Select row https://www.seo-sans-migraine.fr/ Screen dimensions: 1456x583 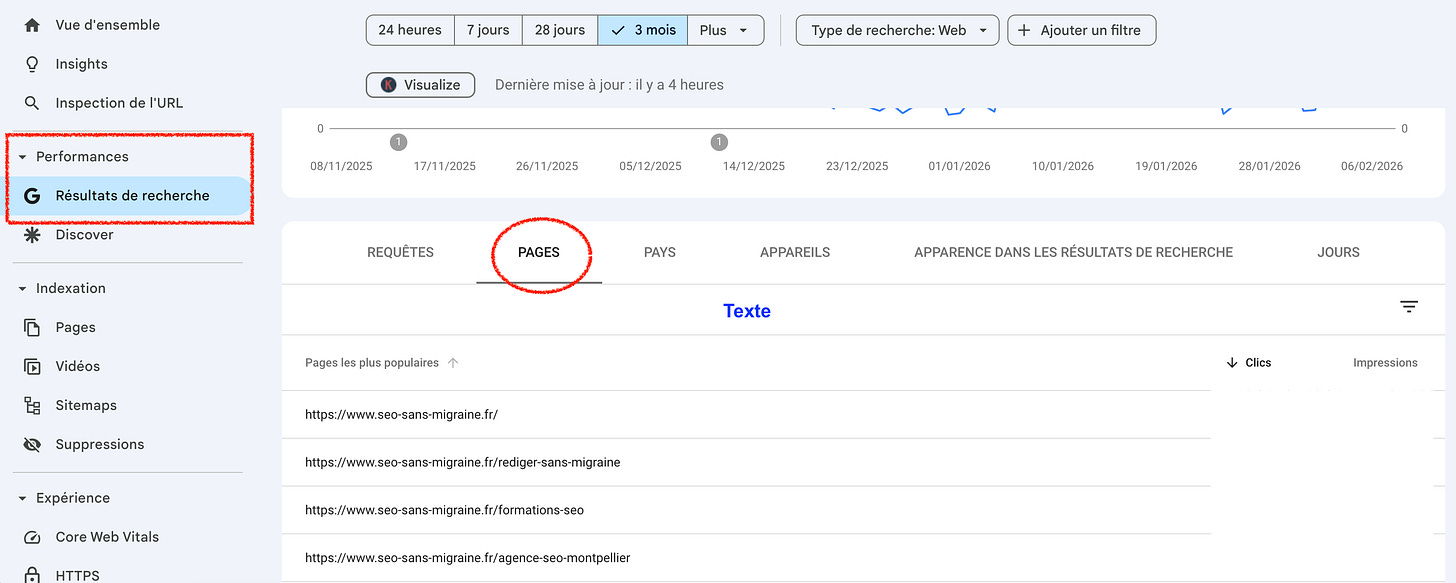tap(746, 414)
